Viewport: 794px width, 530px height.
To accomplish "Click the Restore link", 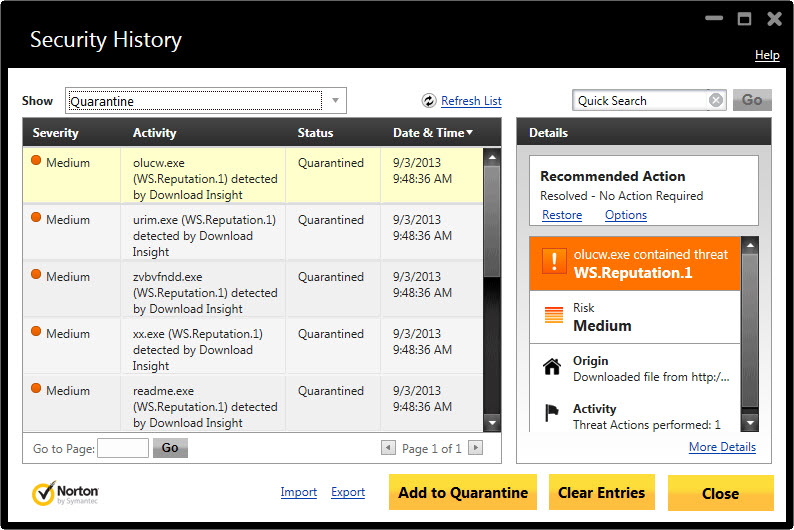I will click(x=562, y=215).
